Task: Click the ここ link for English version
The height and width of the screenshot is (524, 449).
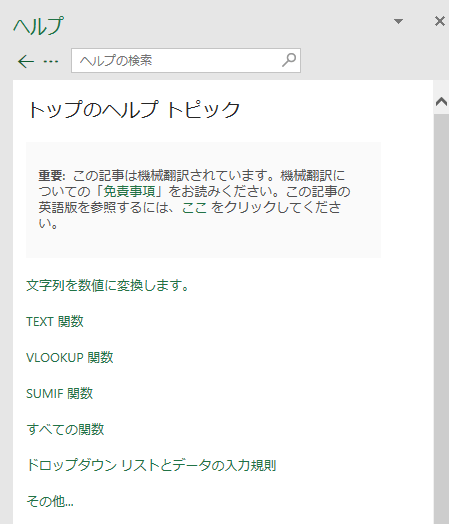Action: coord(194,207)
